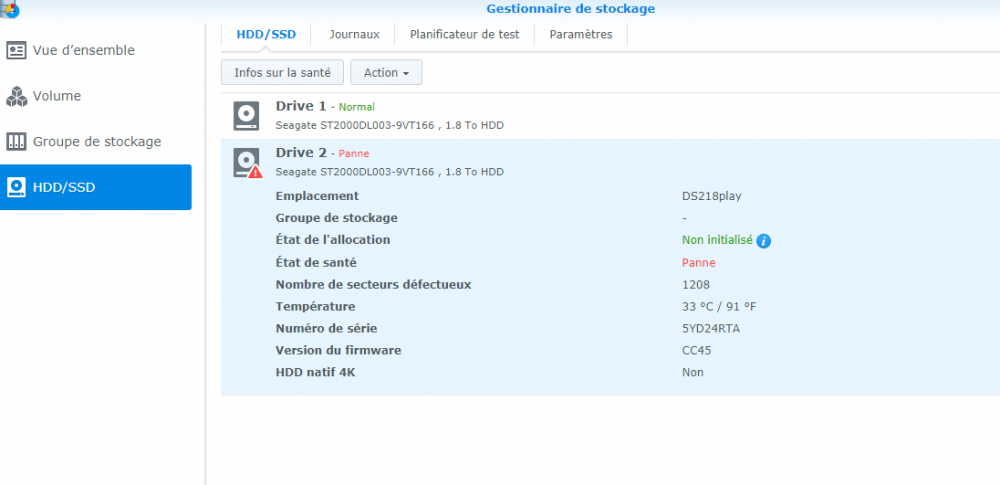The image size is (1000, 485).
Task: Click the serial number 5YD24RTA
Action: pos(711,329)
